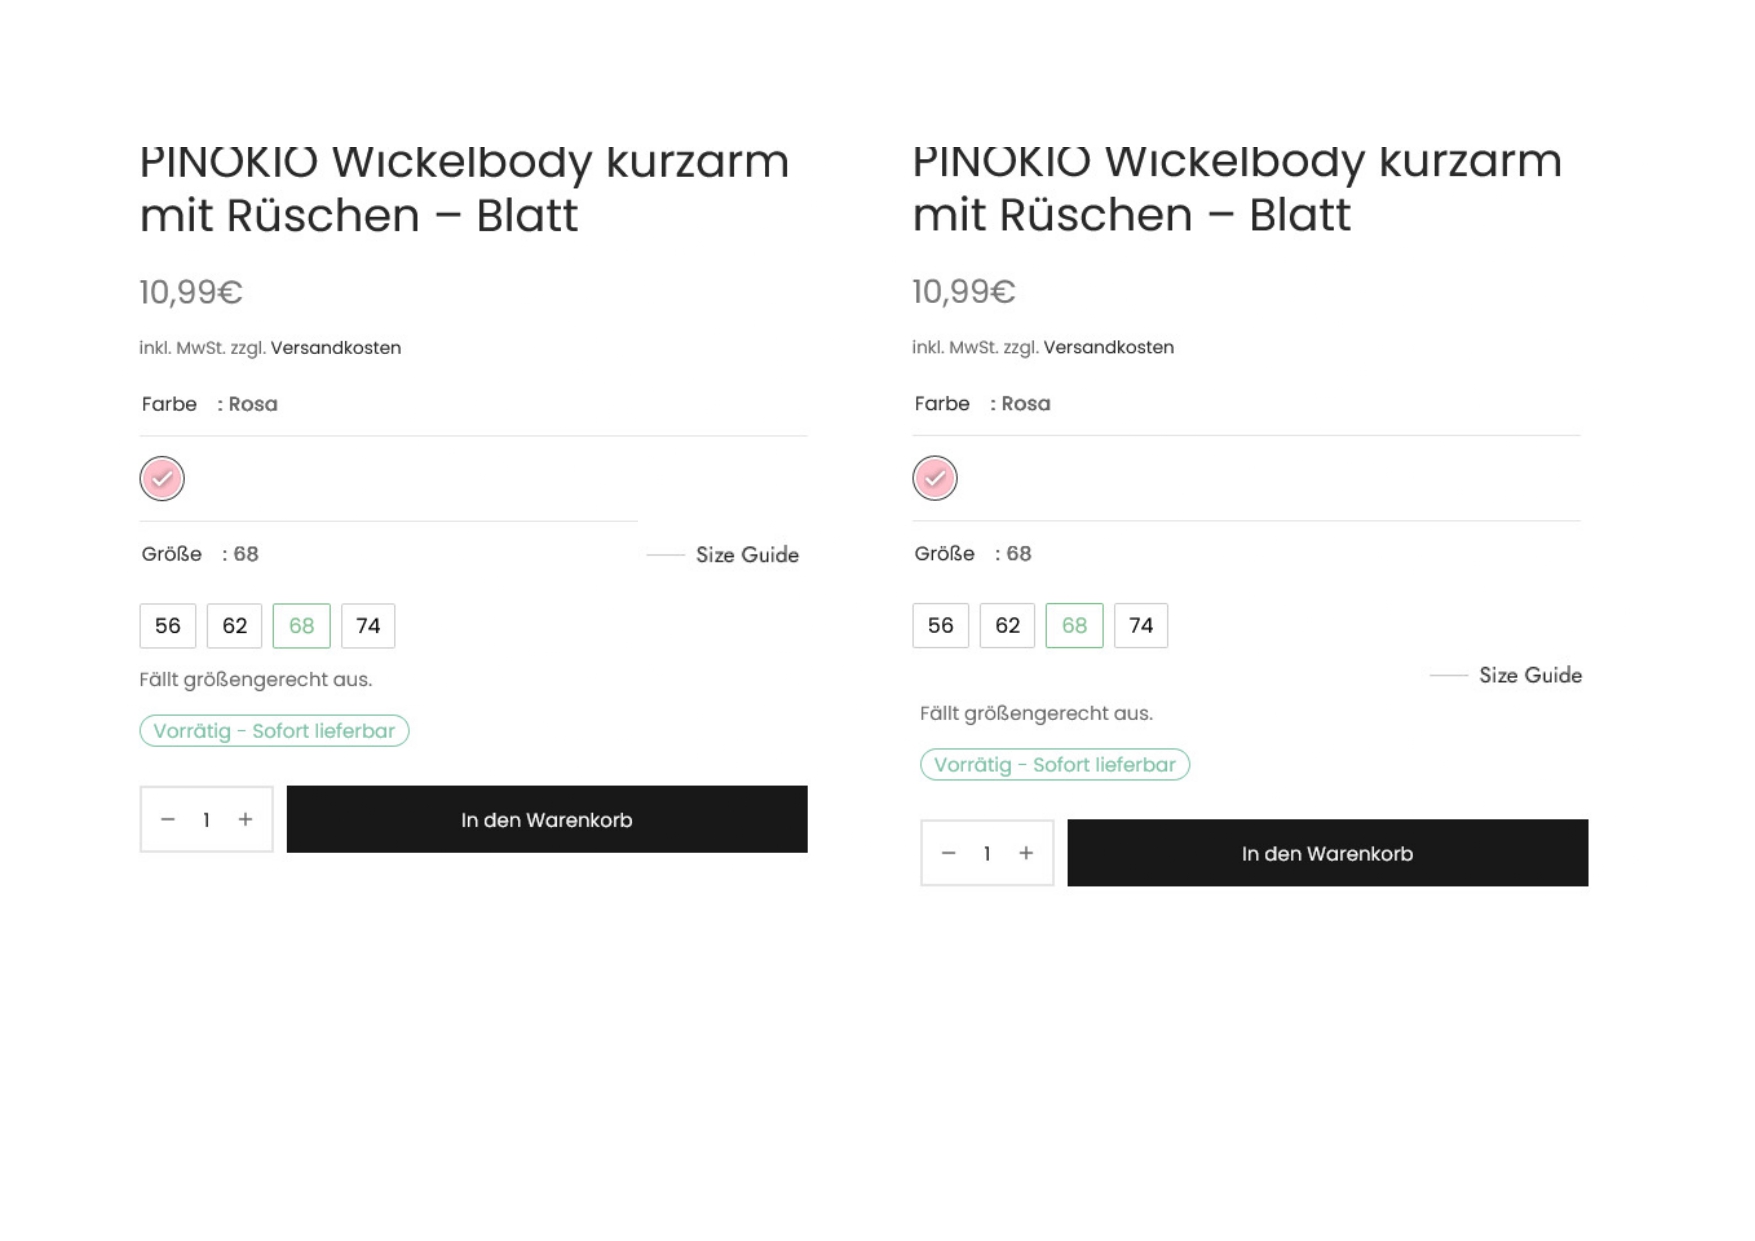
Task: Click minus icon in left quantity stepper
Action: click(x=168, y=819)
